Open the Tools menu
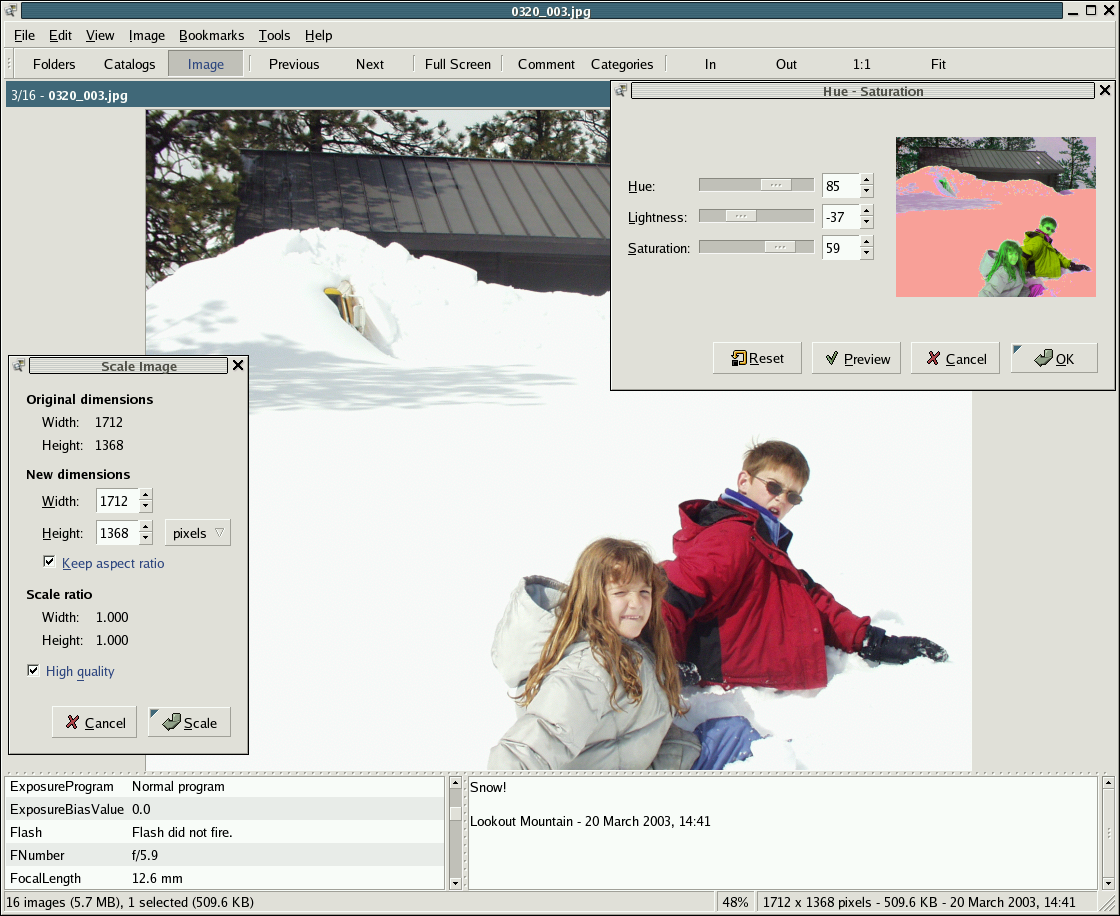1120x916 pixels. (x=274, y=35)
